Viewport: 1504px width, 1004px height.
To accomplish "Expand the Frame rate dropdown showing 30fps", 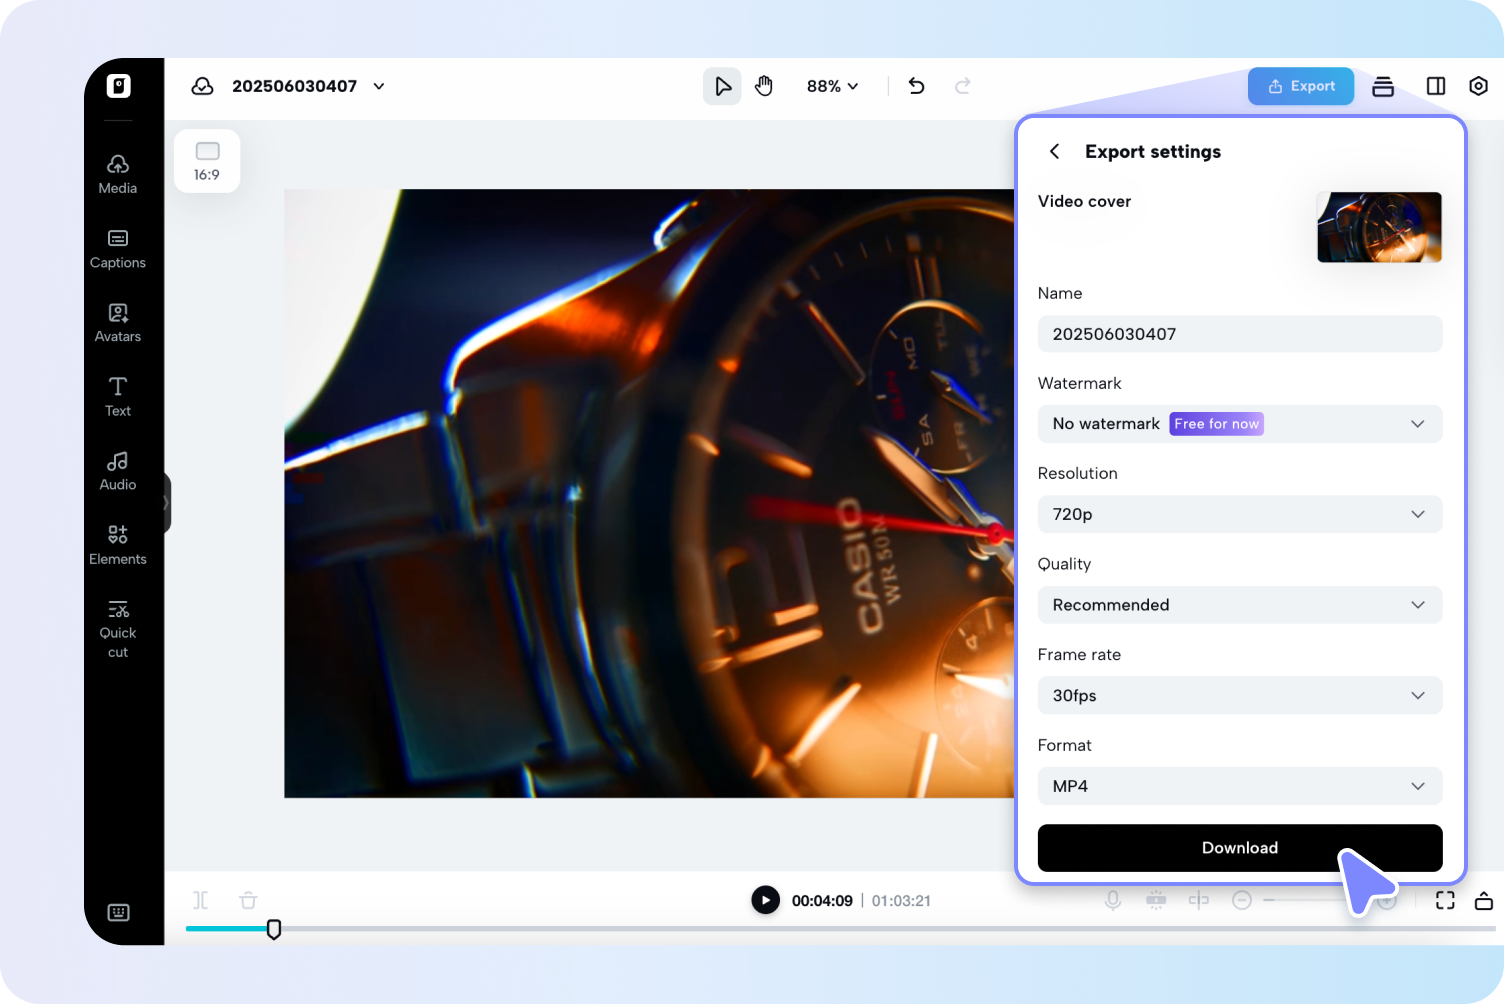I will [1240, 695].
